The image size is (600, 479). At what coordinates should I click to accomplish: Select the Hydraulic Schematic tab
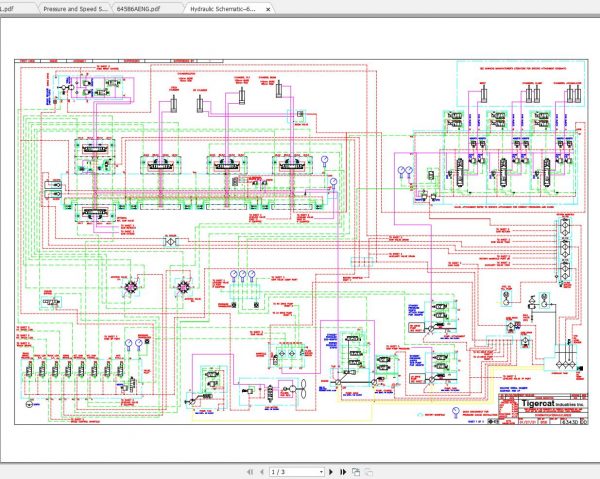[223, 8]
